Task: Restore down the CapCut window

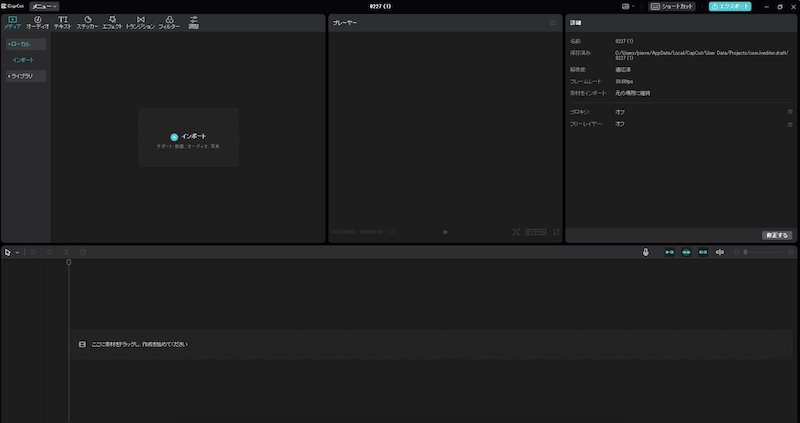Action: pos(780,7)
